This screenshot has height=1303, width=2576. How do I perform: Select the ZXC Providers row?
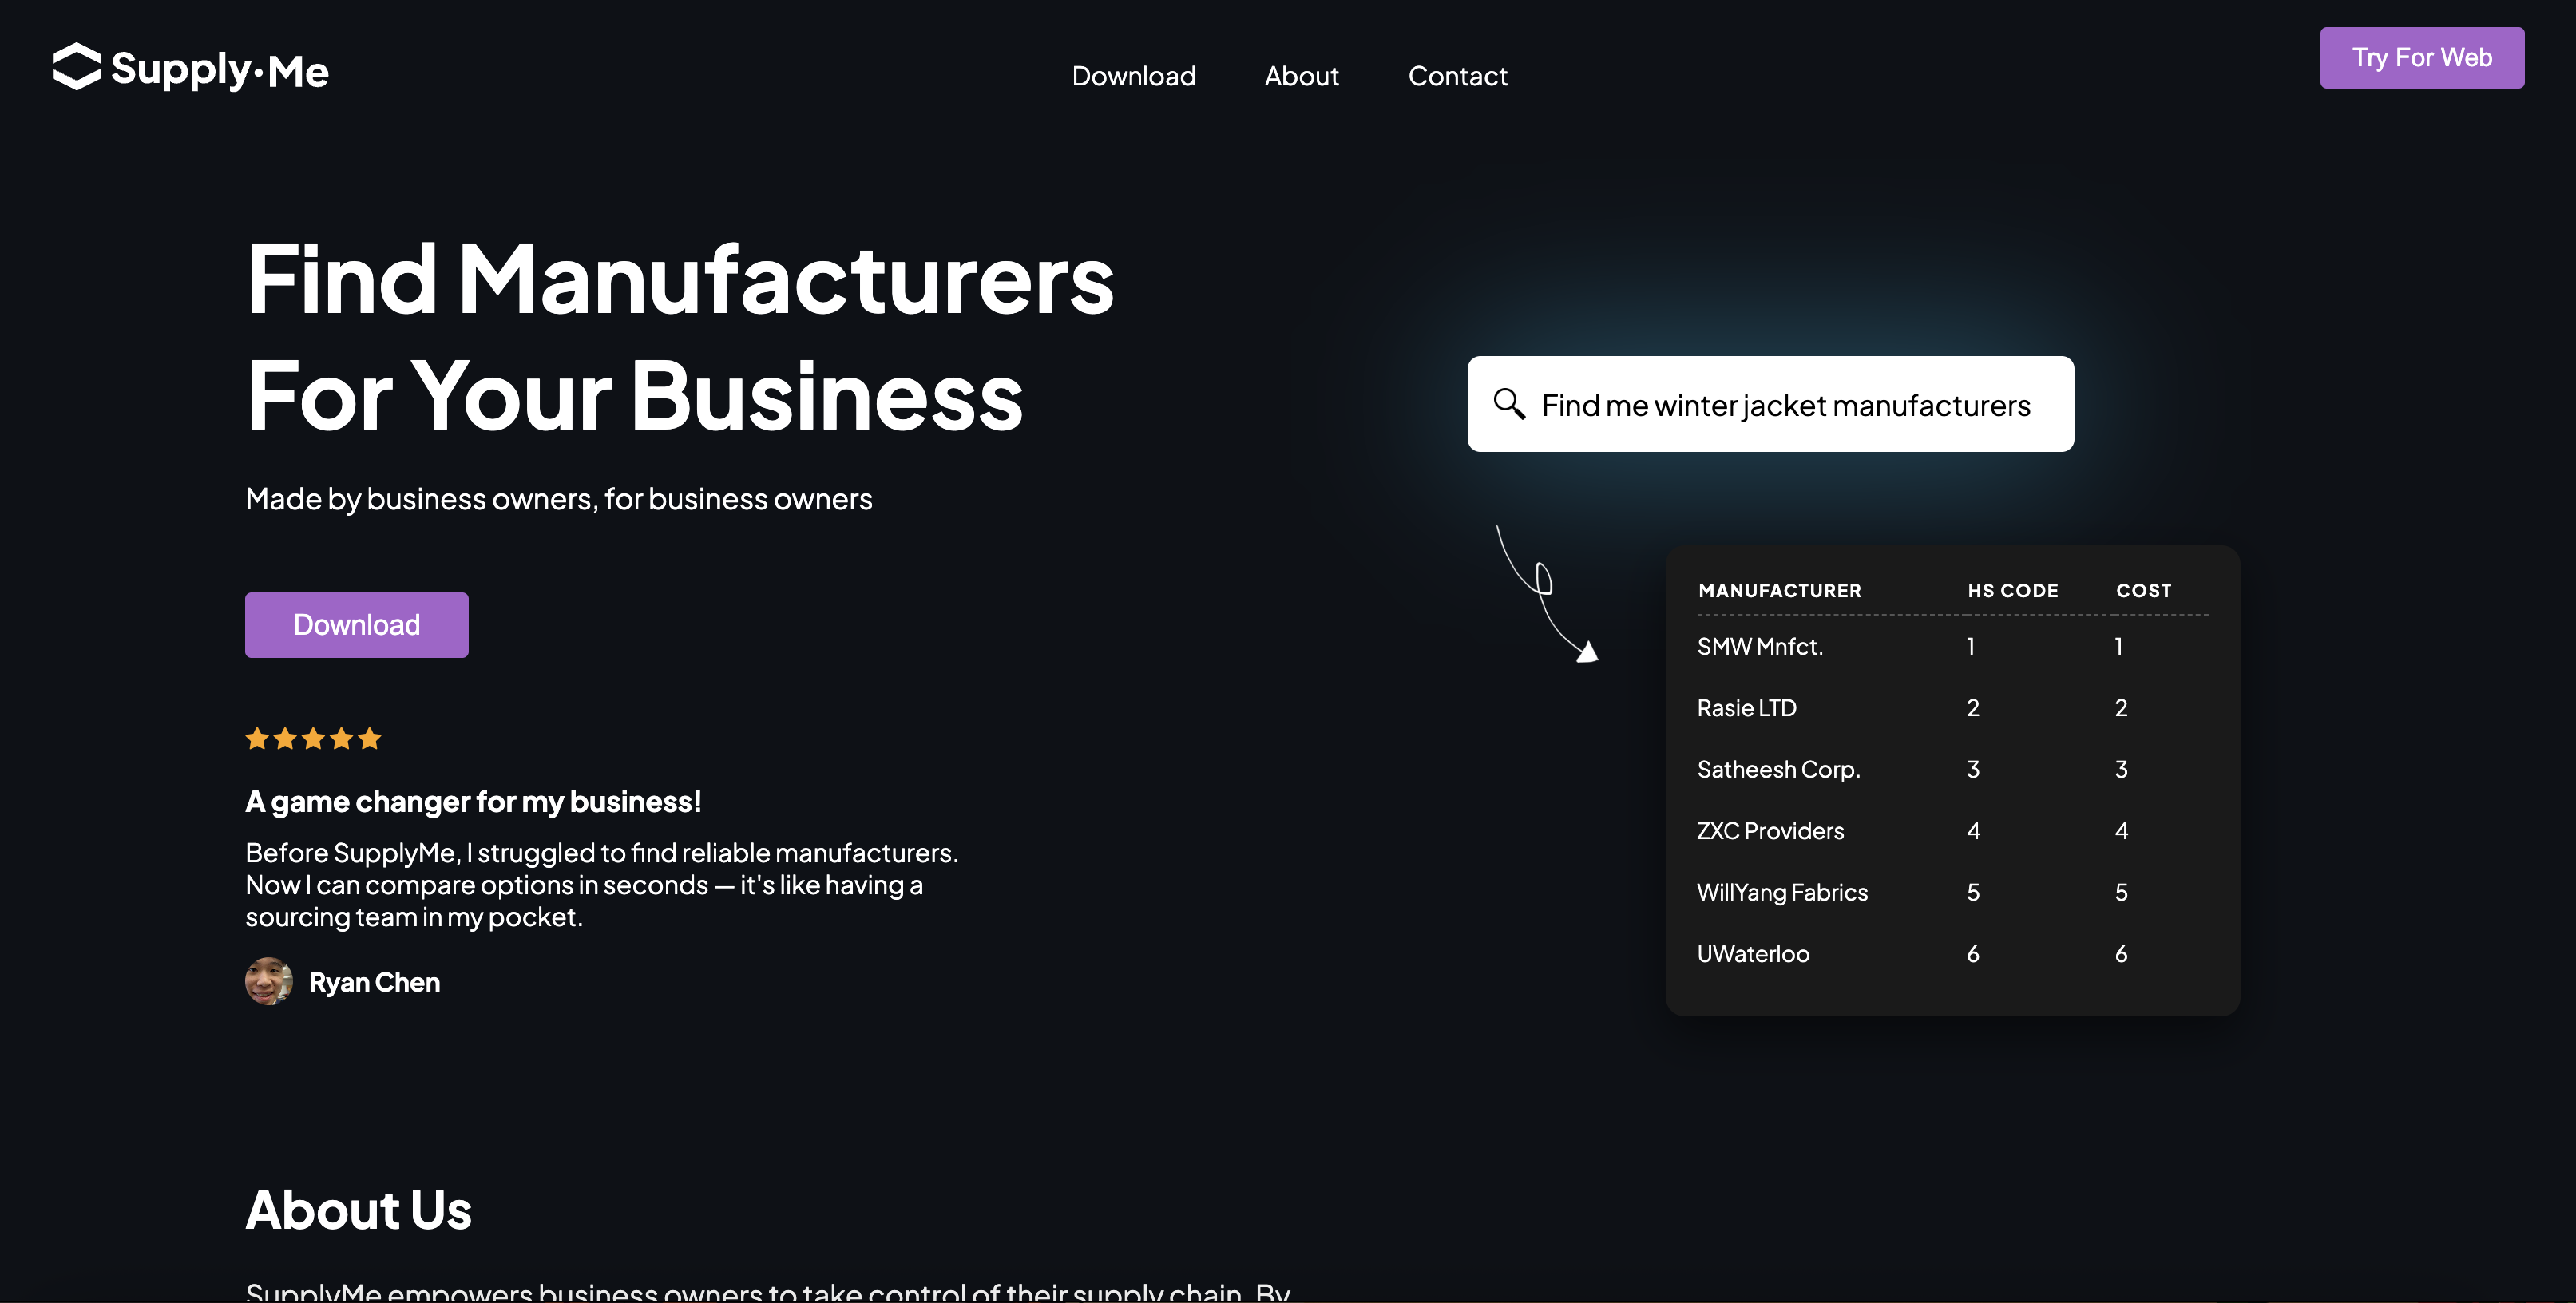(x=1770, y=830)
